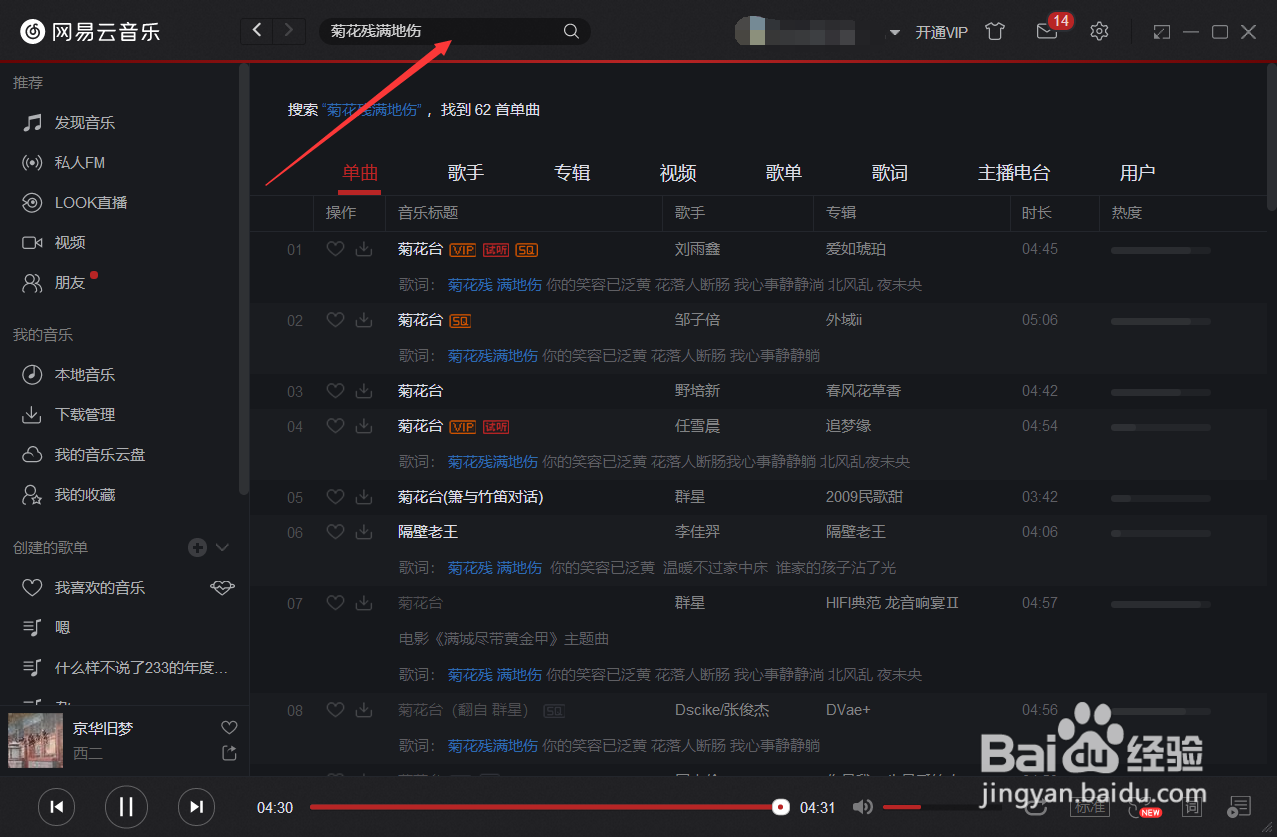Click 开通VIP link
The image size is (1277, 837).
pos(942,32)
